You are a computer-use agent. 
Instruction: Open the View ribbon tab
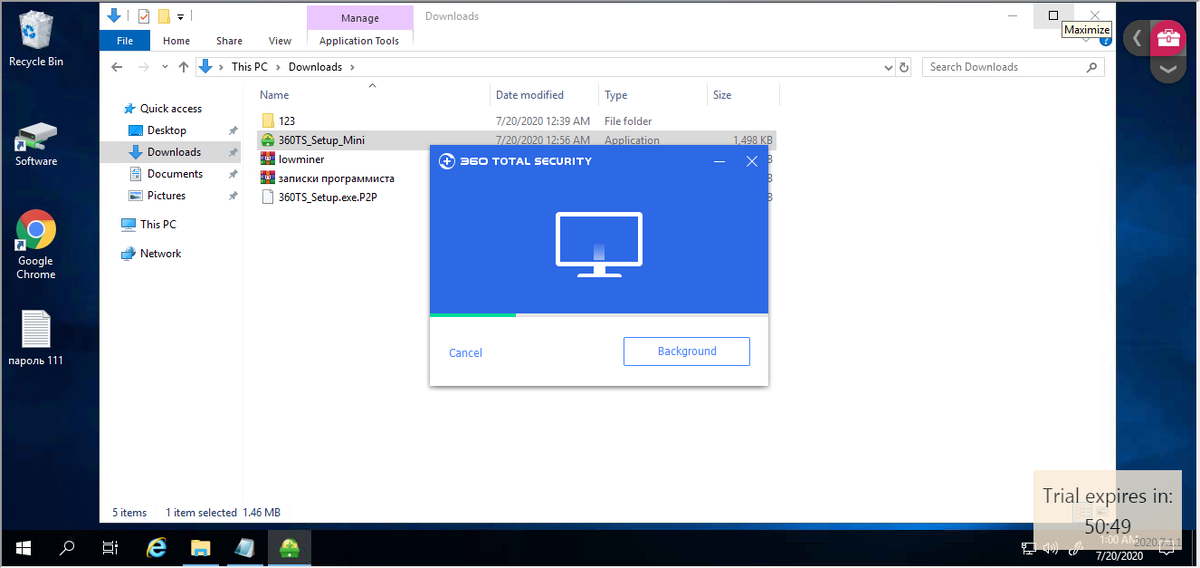280,41
